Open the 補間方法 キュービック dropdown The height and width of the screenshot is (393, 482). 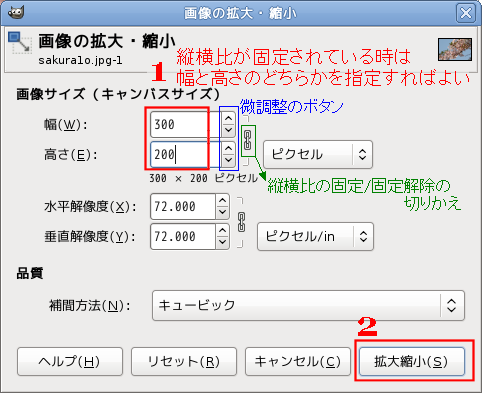pos(308,305)
